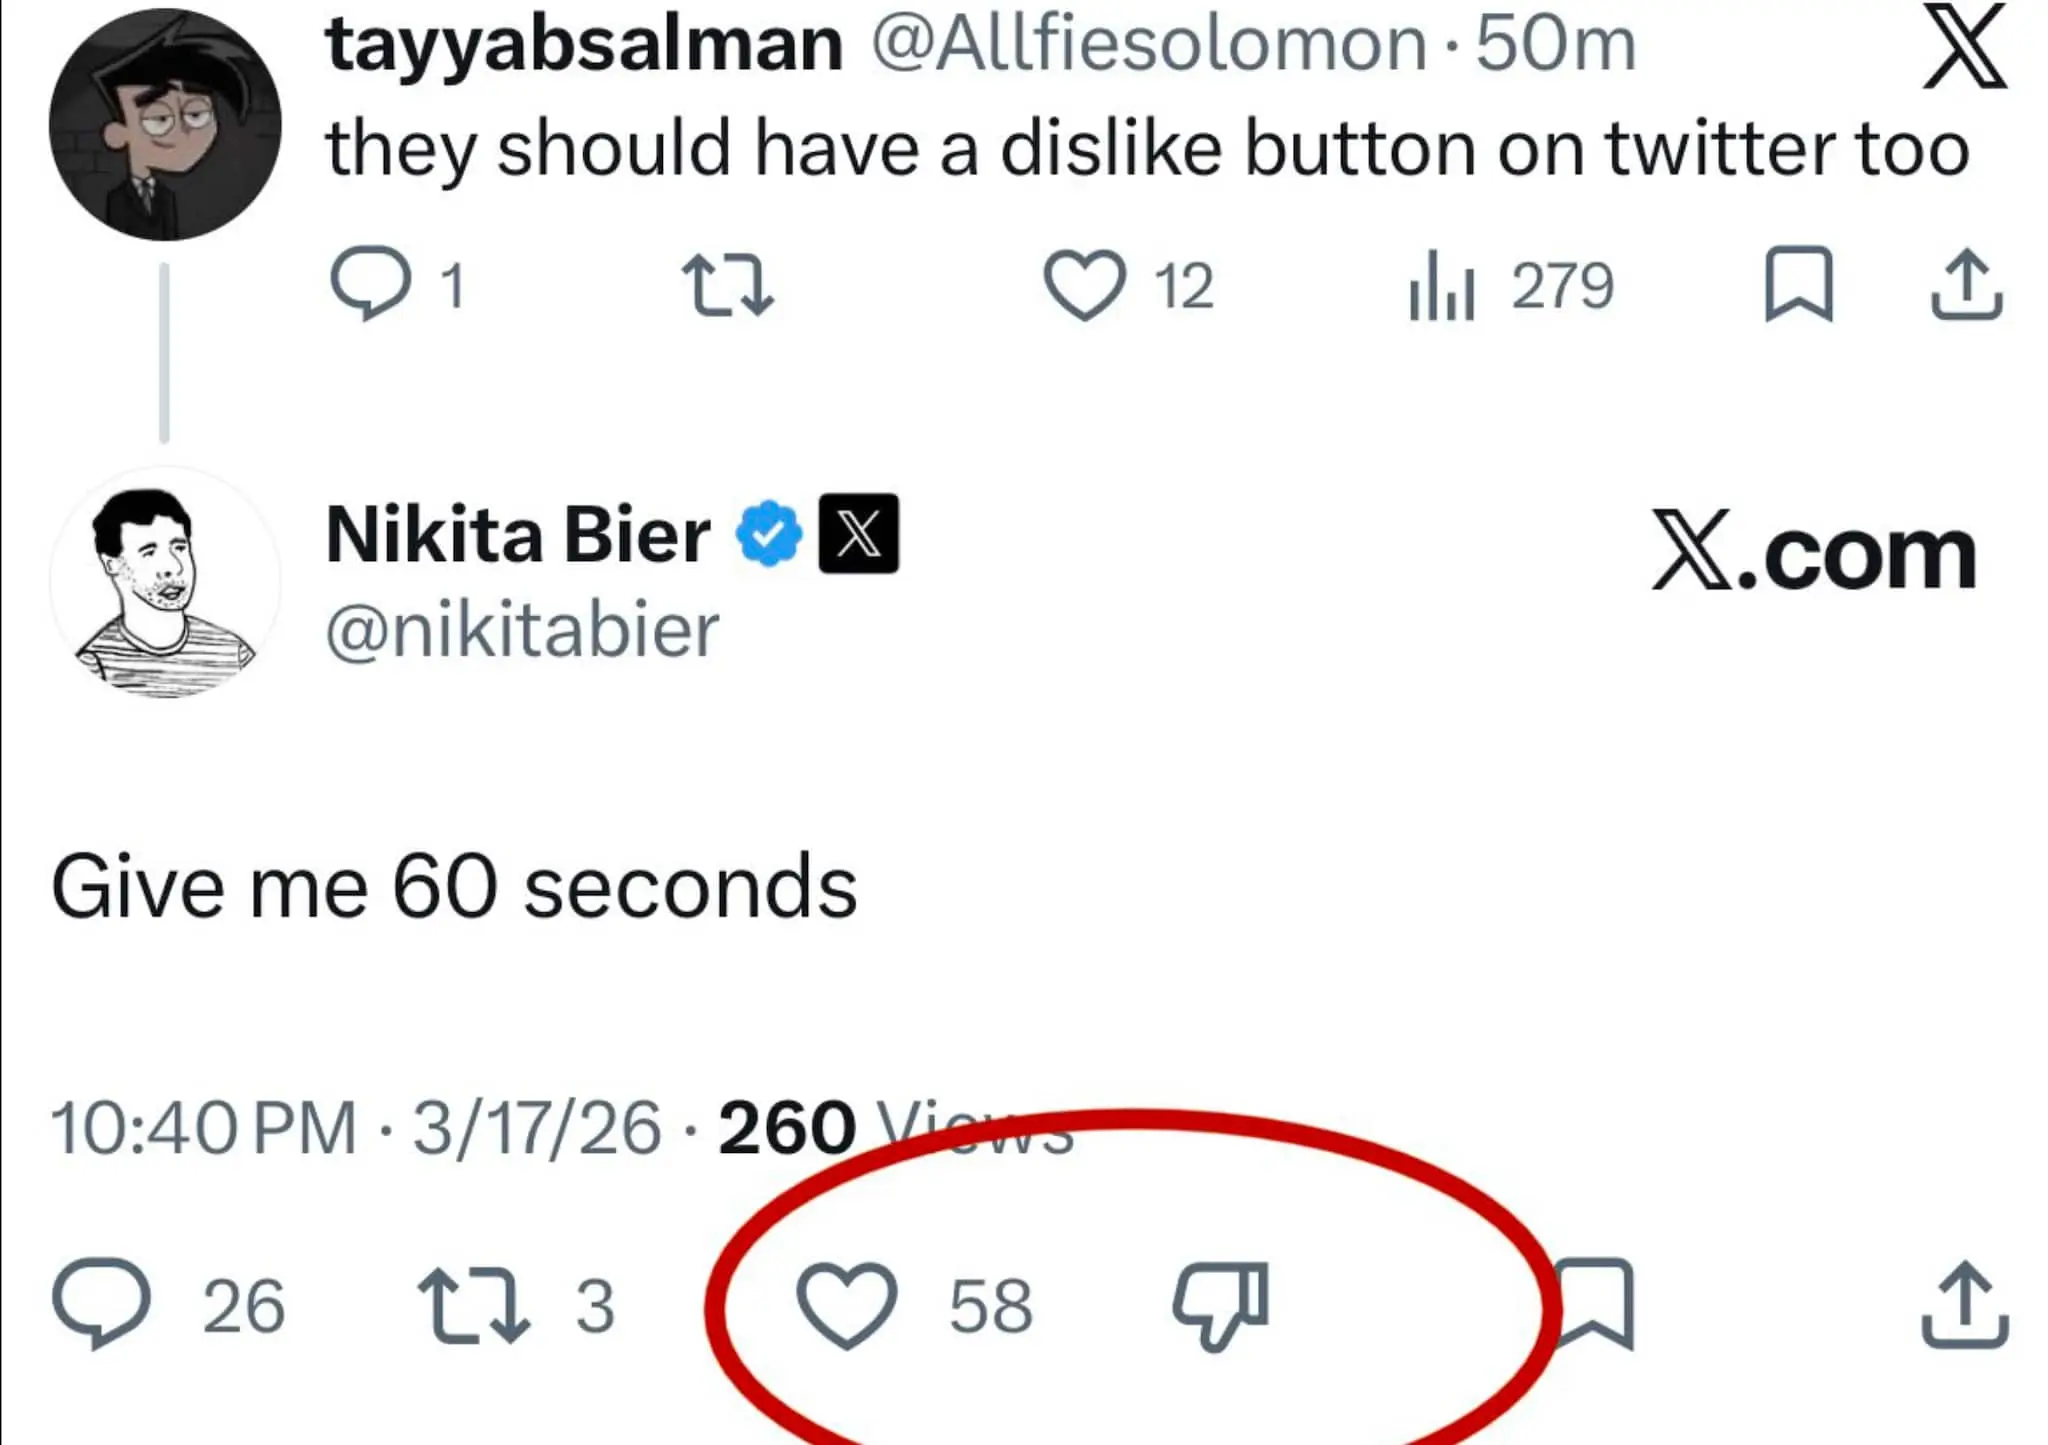Like tayyabsalman's tweet with 12 likes
The image size is (2048, 1445).
click(x=1084, y=286)
